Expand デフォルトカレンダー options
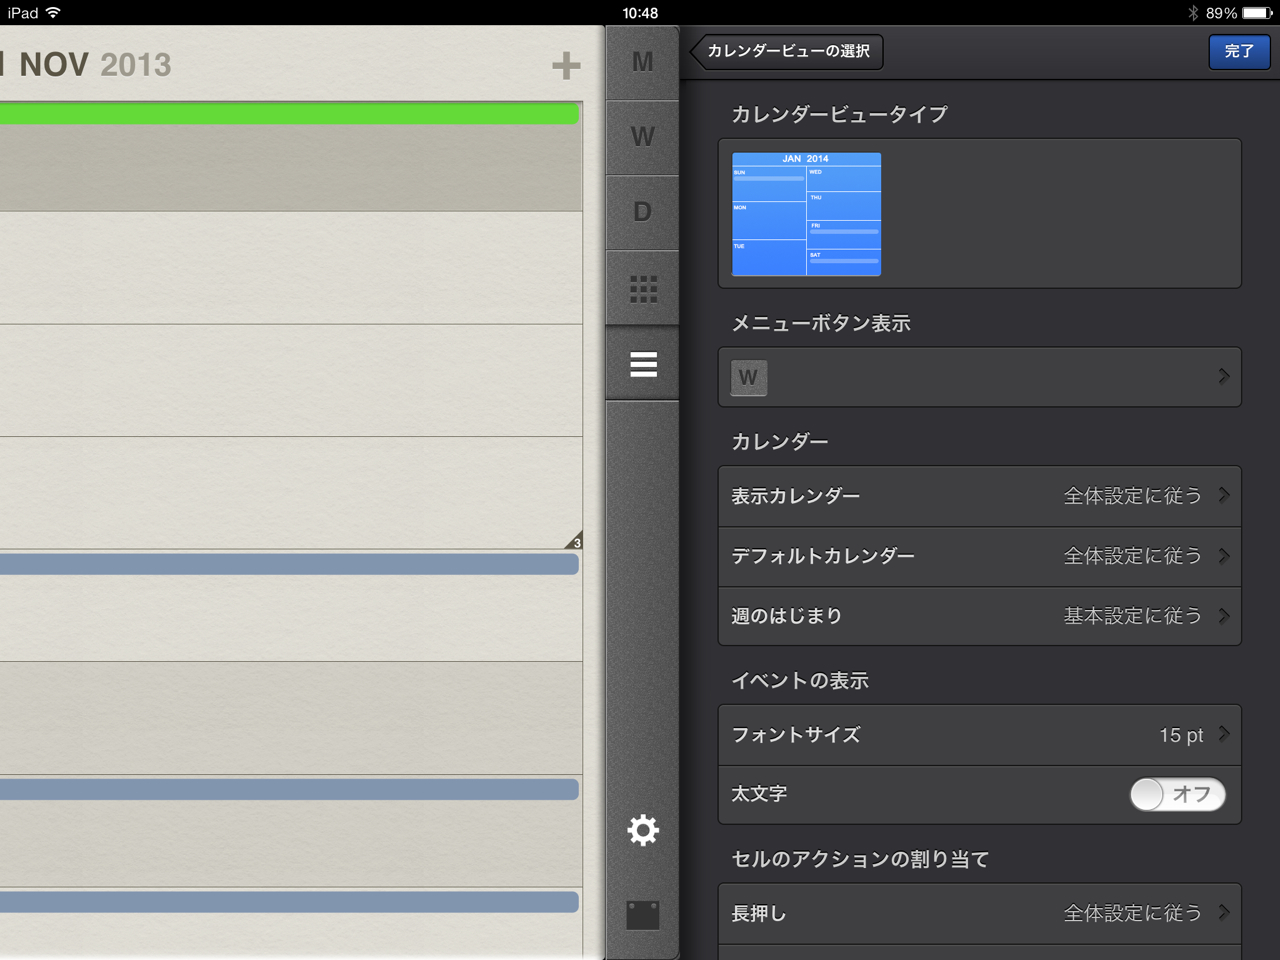 [979, 557]
